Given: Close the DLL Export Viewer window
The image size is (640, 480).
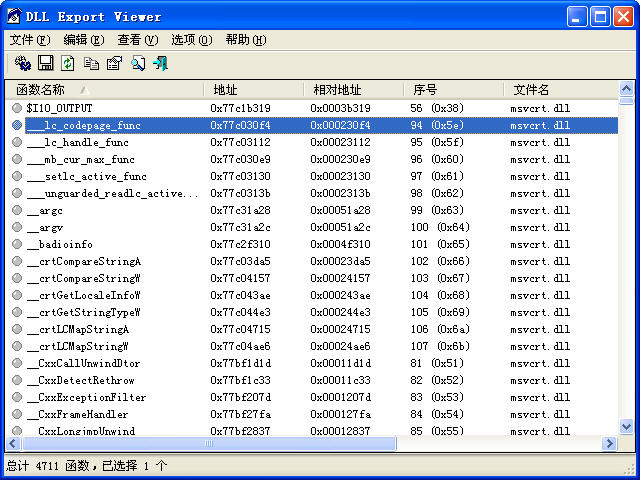Looking at the screenshot, I should 624,17.
